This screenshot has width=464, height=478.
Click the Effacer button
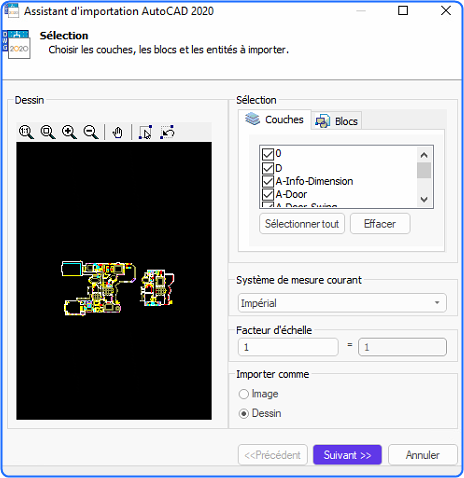pos(380,224)
